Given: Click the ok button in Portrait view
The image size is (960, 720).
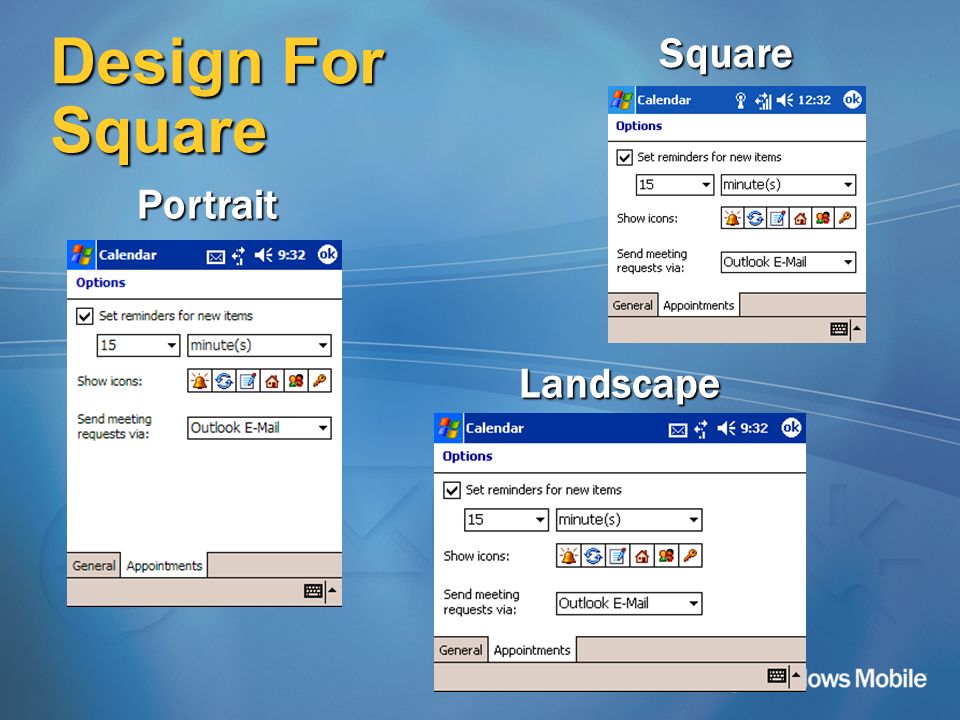Looking at the screenshot, I should (328, 254).
